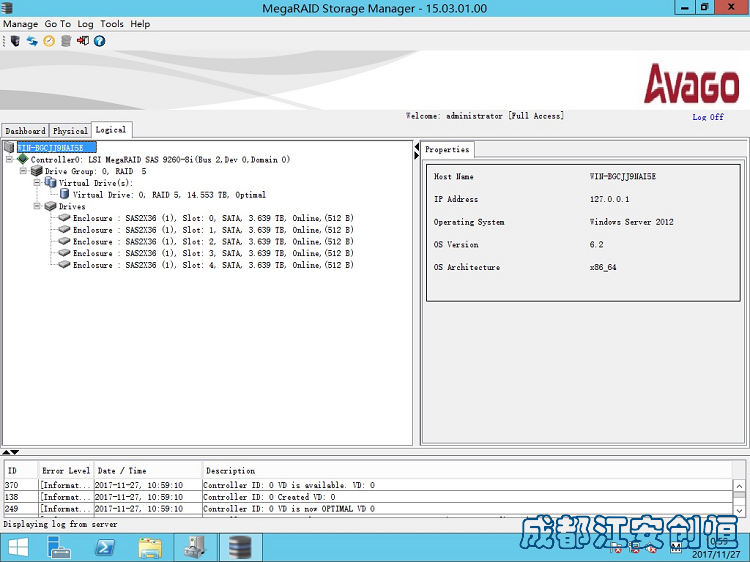Open the Log menu
The image size is (750, 562).
tap(85, 24)
